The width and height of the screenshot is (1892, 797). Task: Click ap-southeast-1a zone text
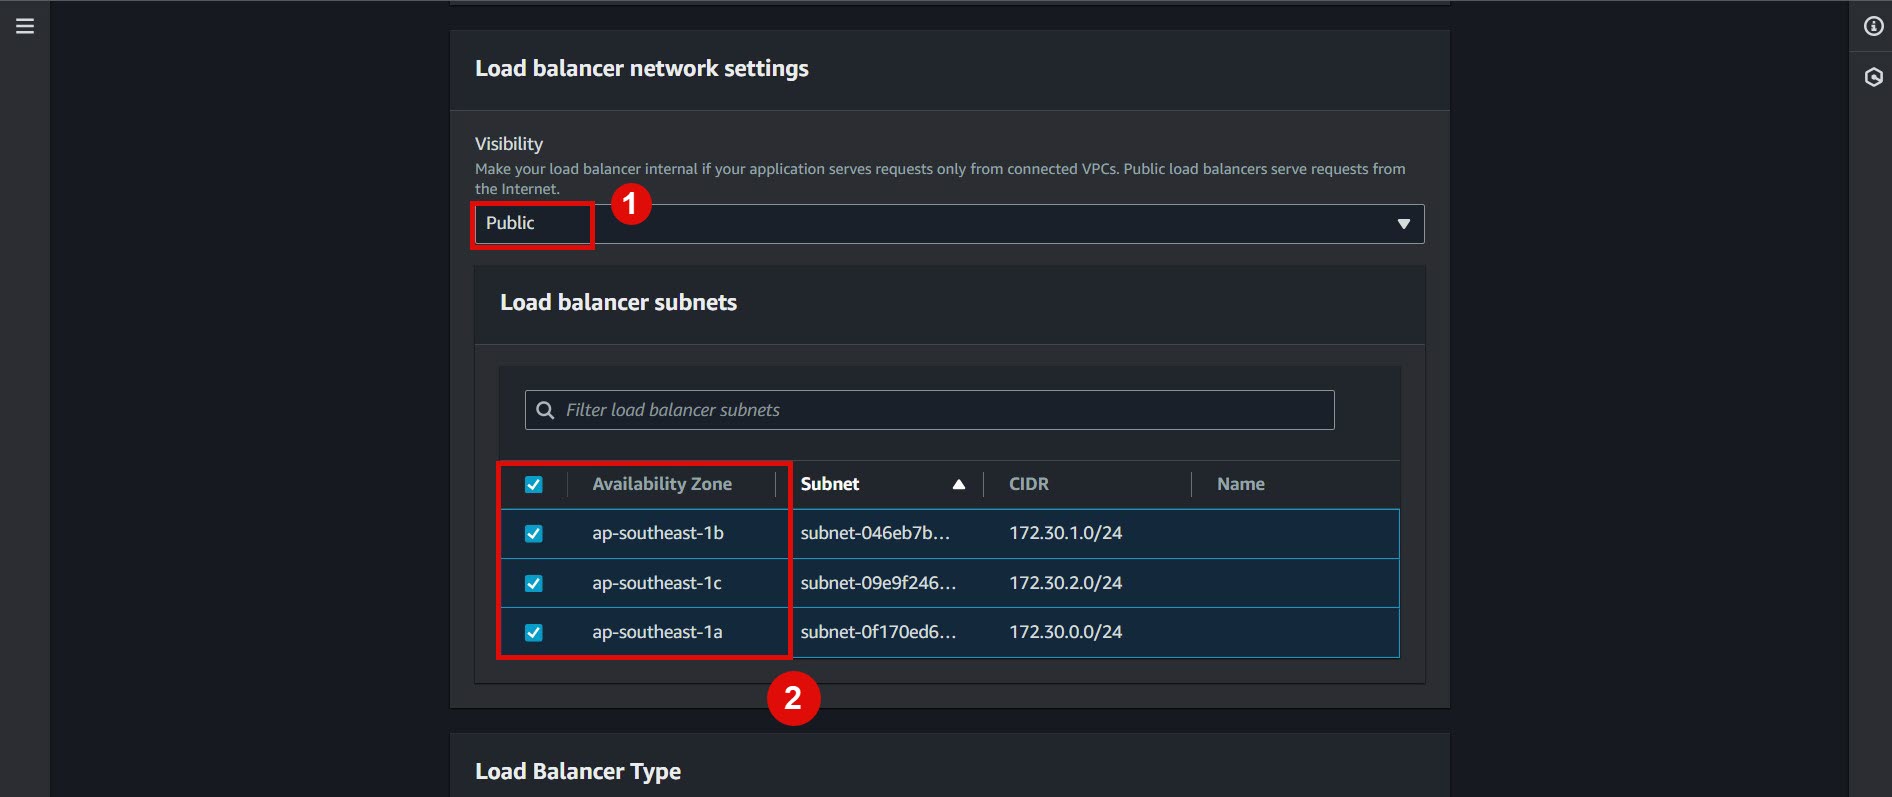click(x=657, y=632)
